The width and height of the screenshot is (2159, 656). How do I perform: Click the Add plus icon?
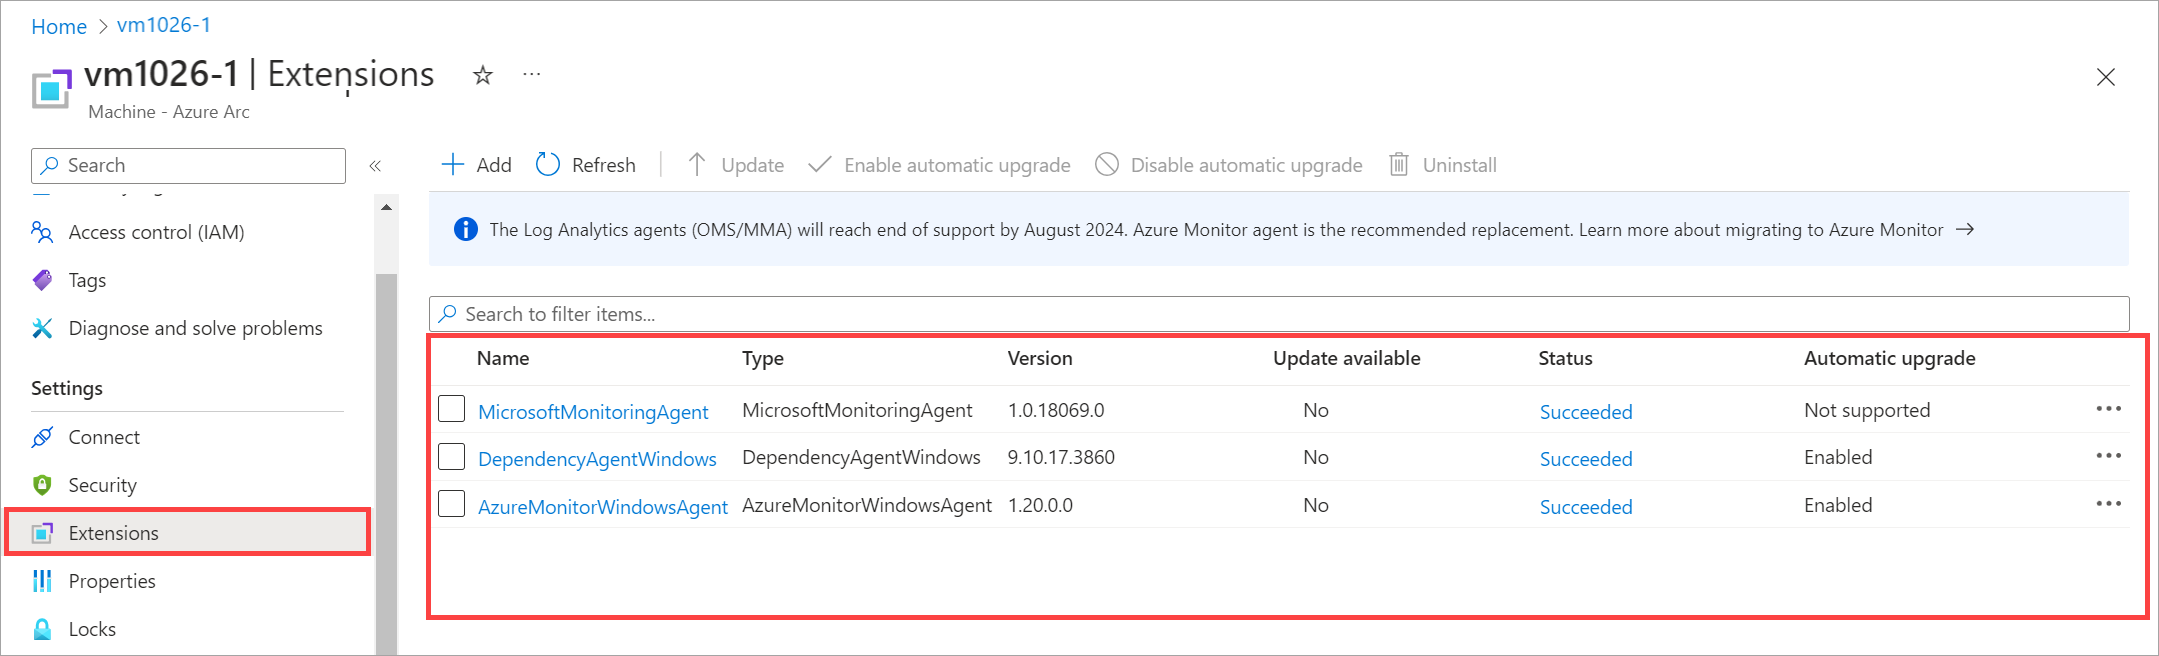(x=453, y=165)
